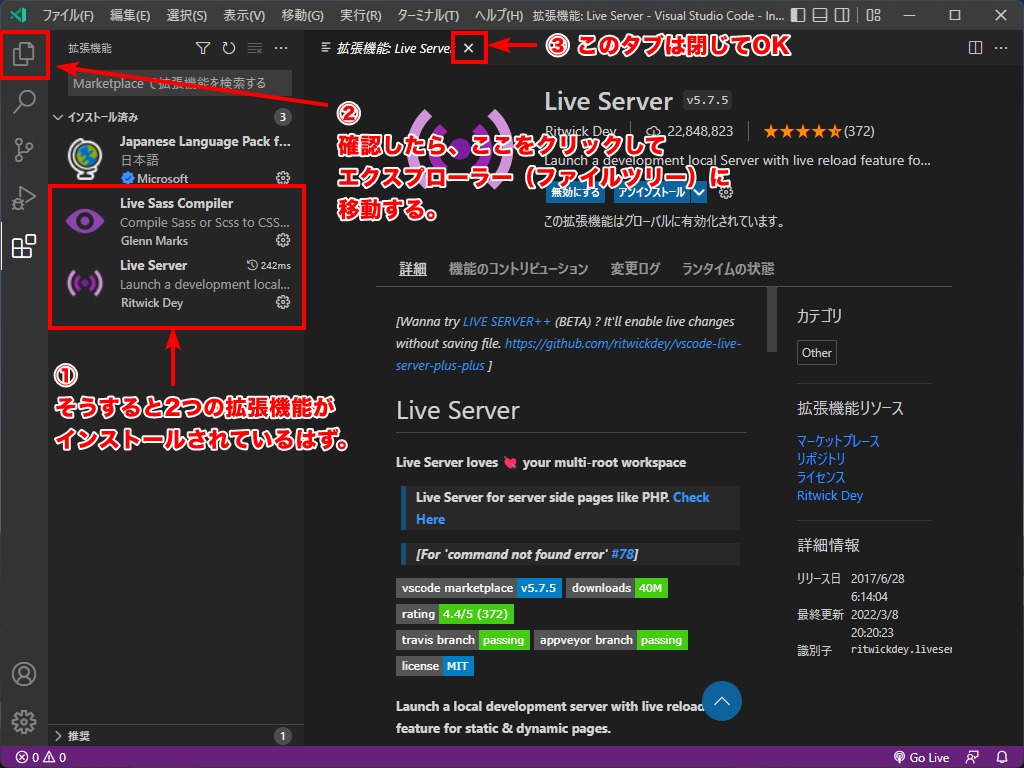Open the ファイル(F) menu

click(x=68, y=15)
